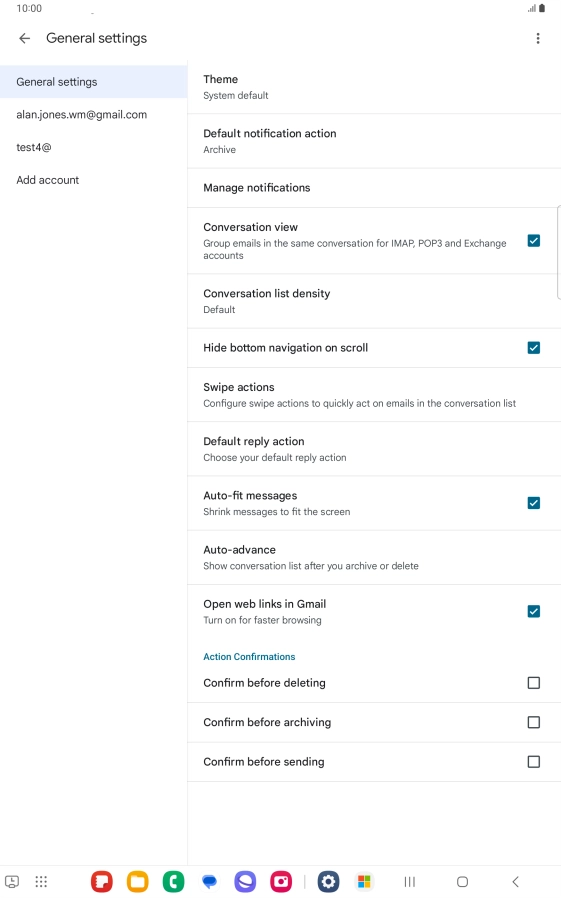Enable Confirm before sending checkbox
Screen dimensions: 561x898
click(534, 762)
